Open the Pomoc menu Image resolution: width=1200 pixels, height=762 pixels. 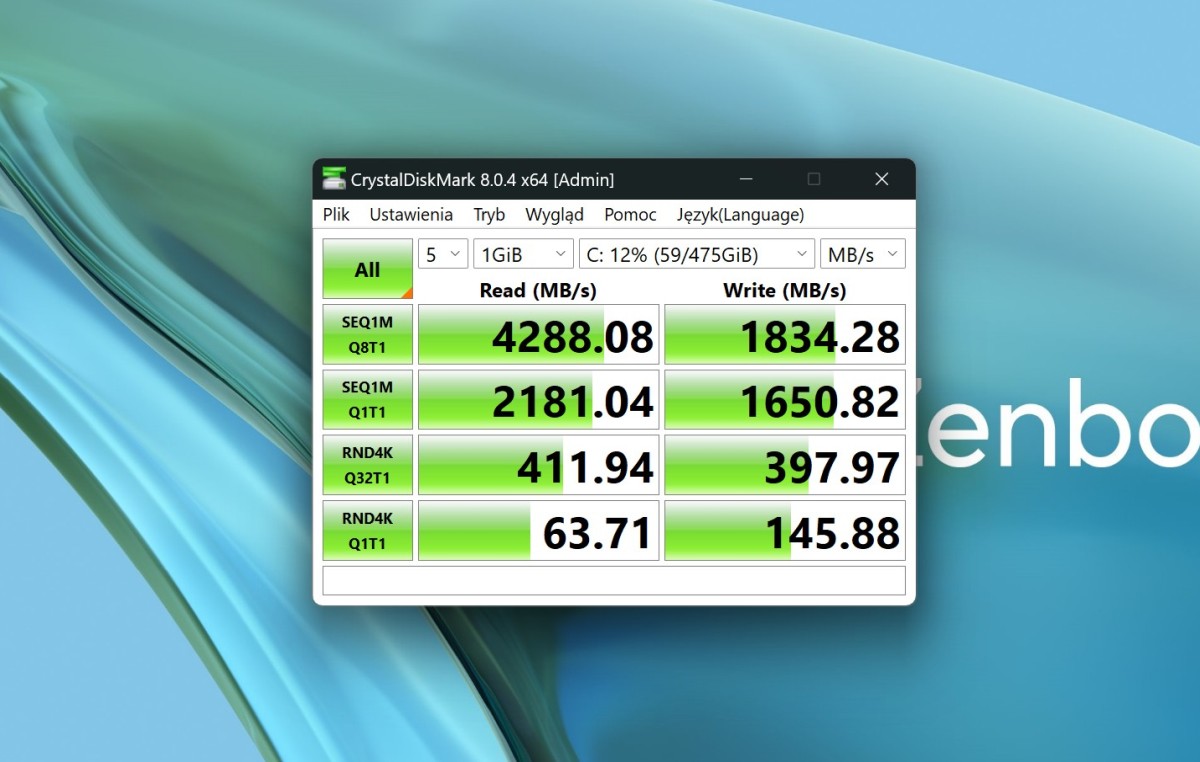tap(630, 215)
